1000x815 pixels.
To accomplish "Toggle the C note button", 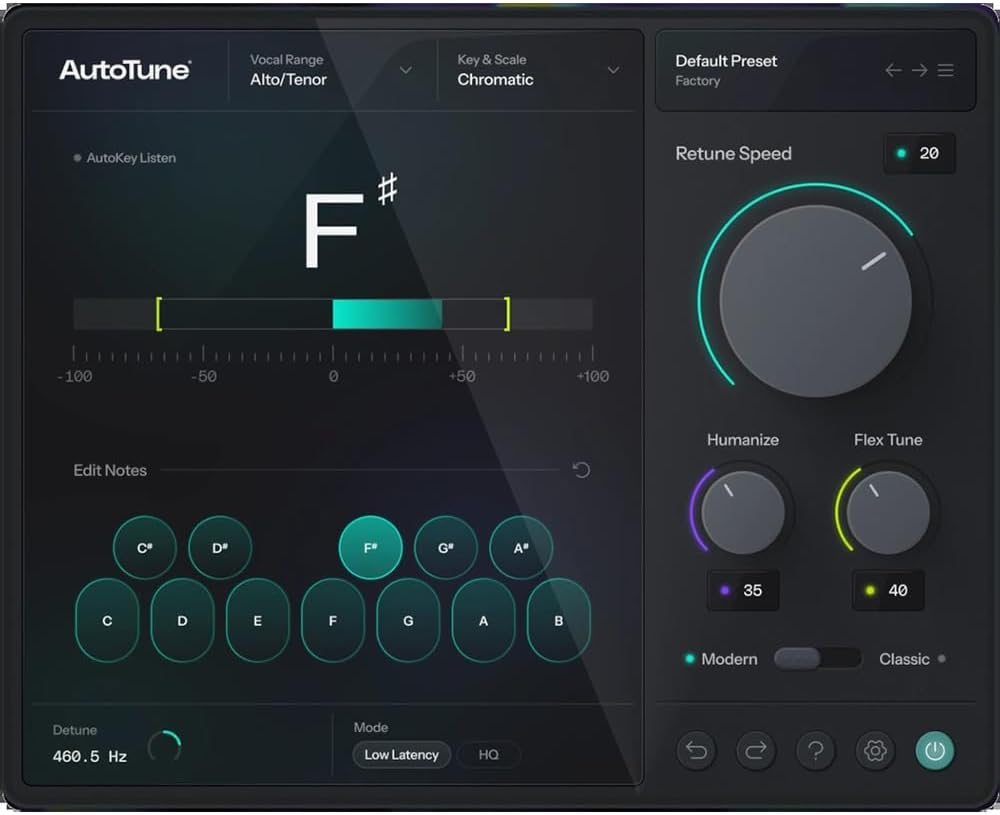I will (x=107, y=620).
